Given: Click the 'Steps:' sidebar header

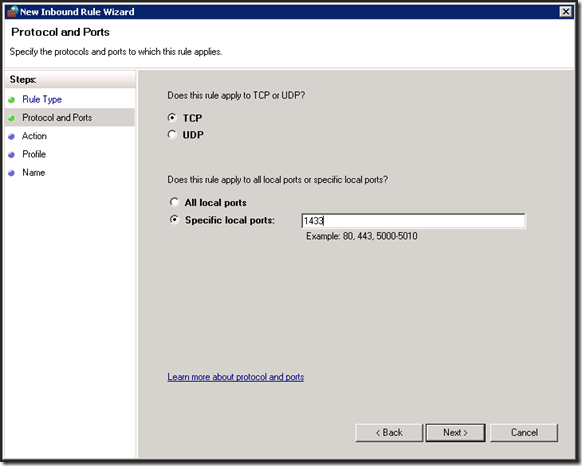Looking at the screenshot, I should (23, 79).
